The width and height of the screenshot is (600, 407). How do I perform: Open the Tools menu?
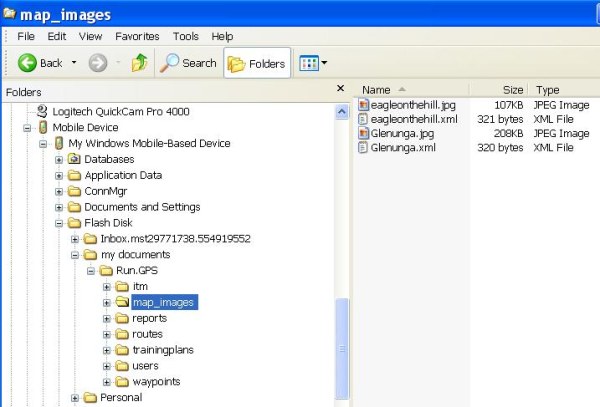[x=186, y=36]
